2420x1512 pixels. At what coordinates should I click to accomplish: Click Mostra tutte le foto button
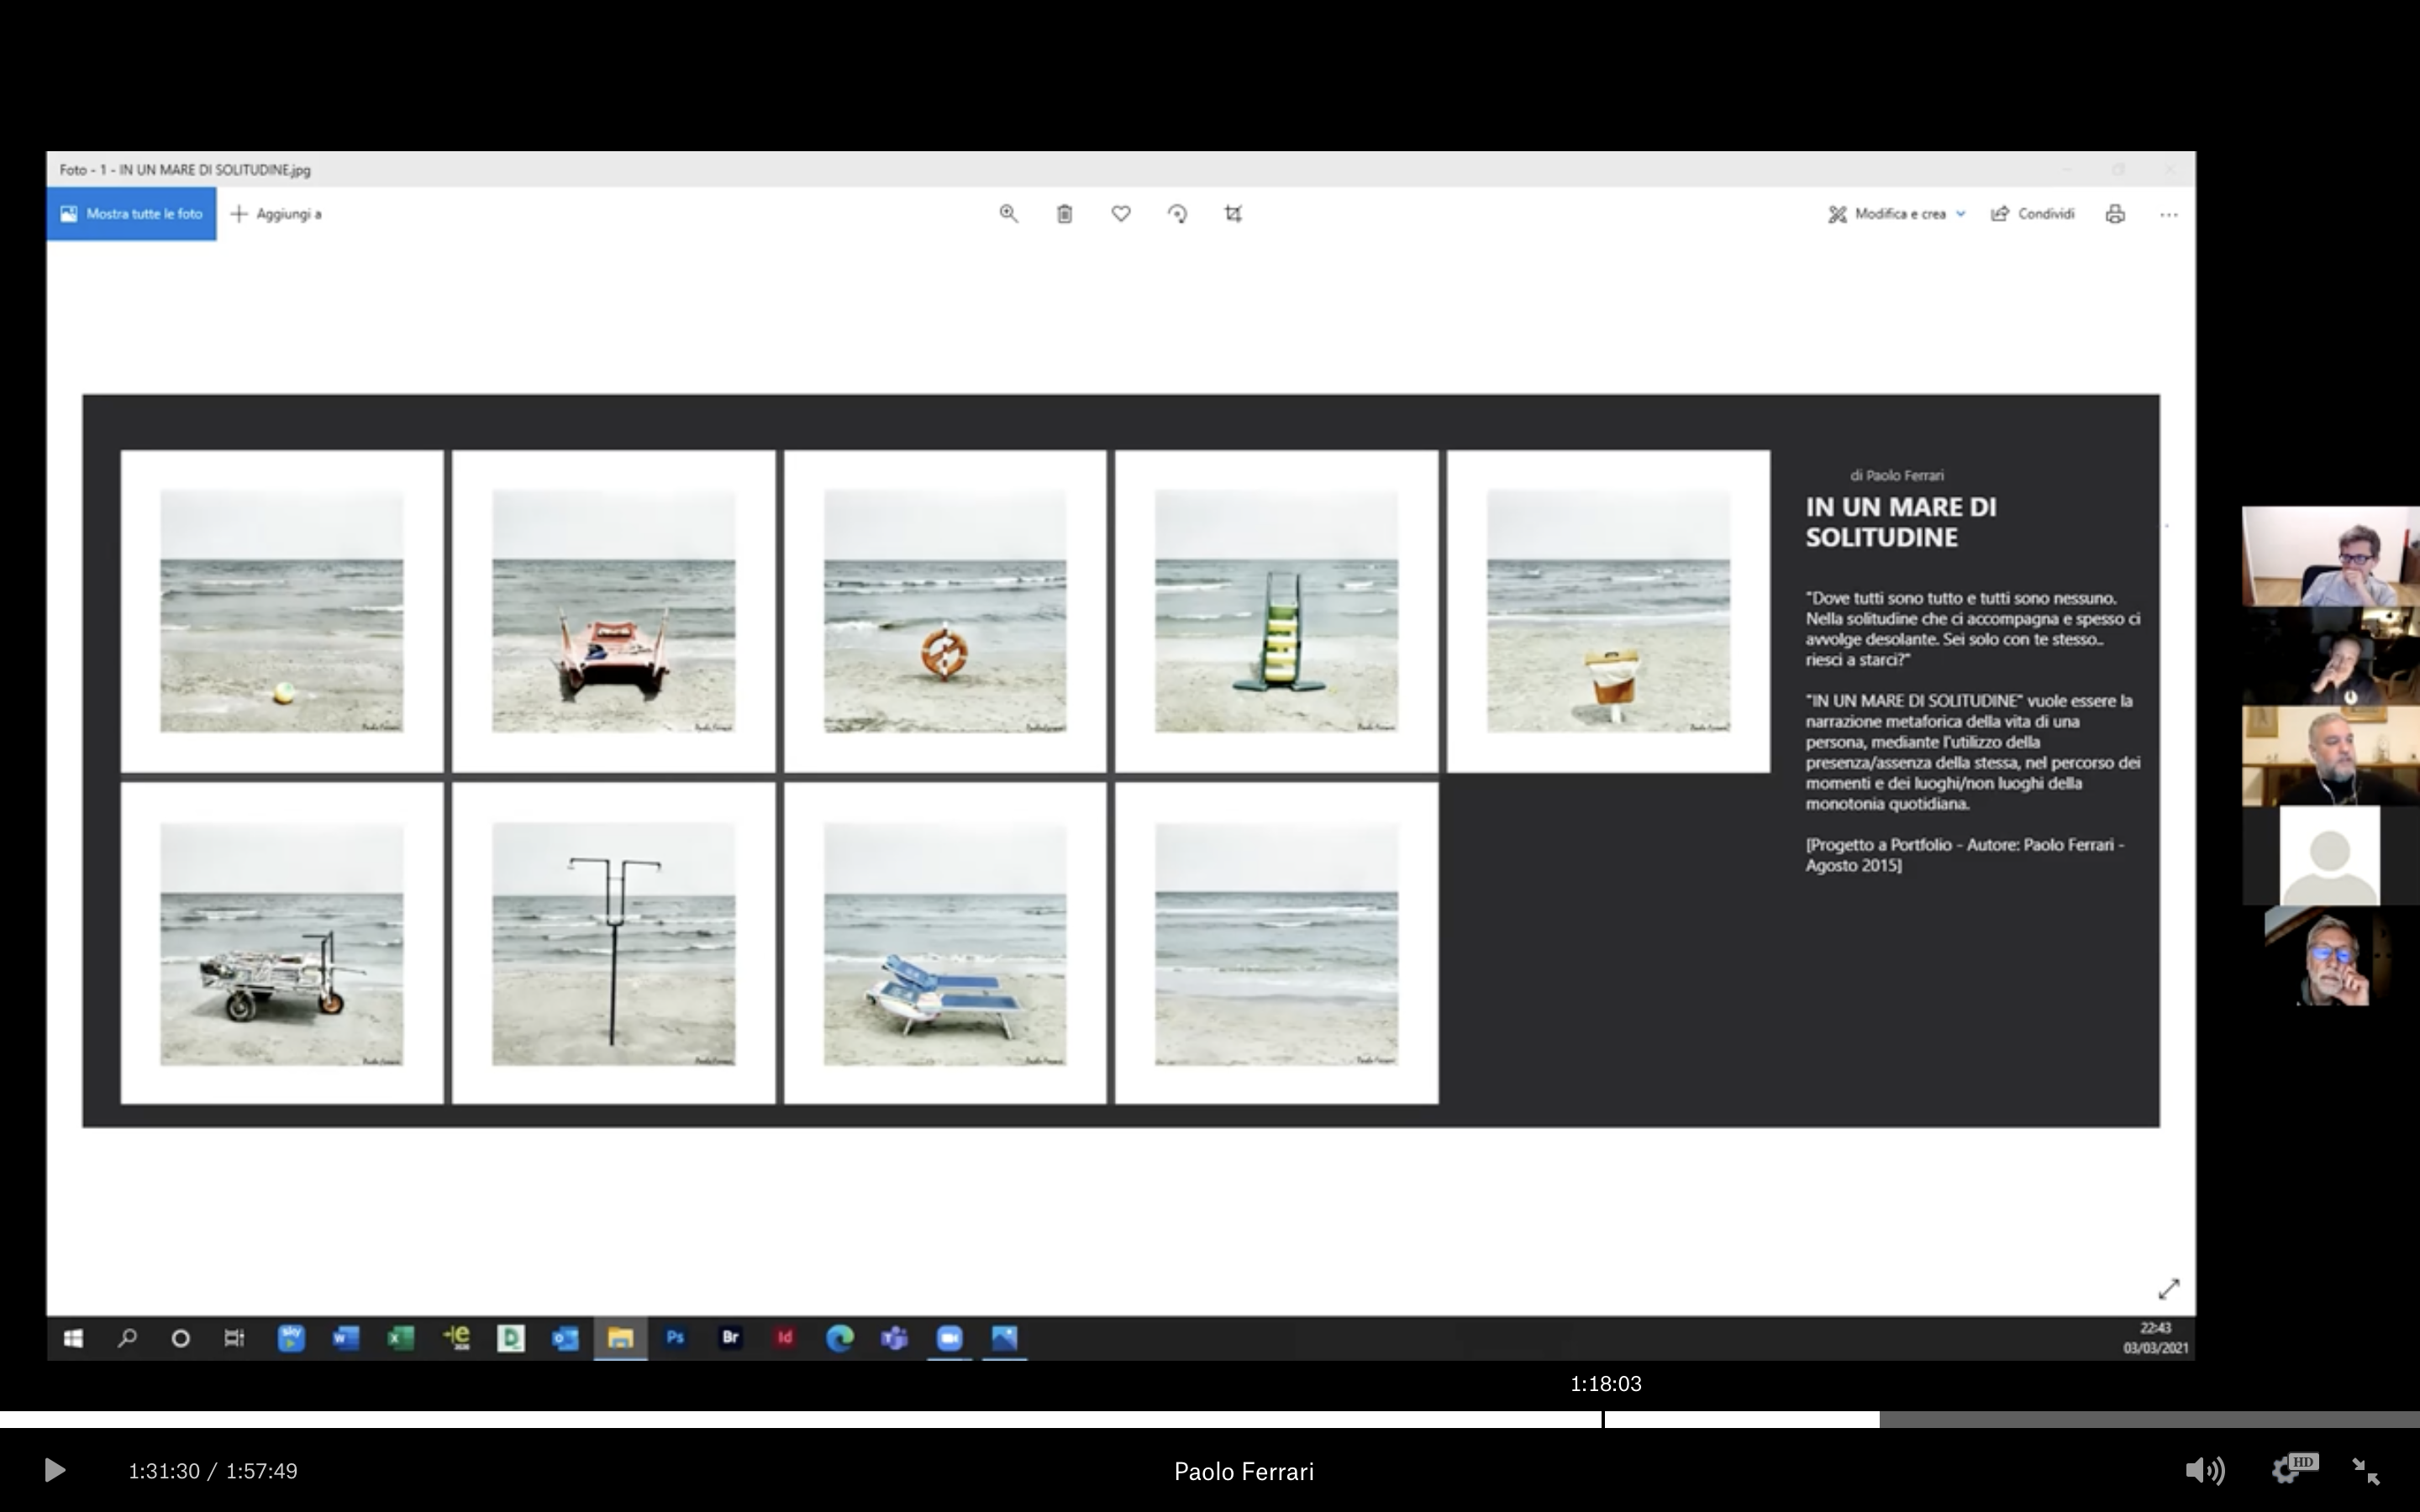(131, 214)
